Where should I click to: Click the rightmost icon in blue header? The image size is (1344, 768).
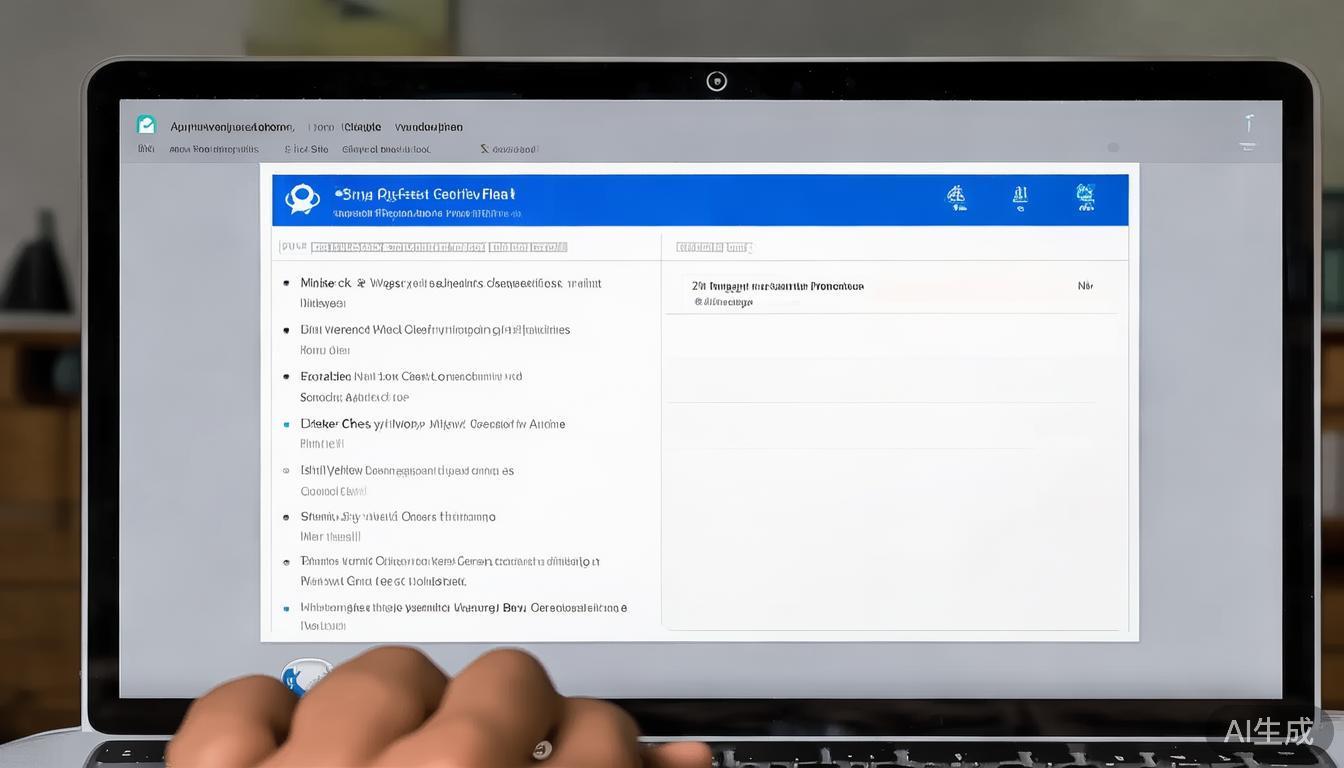pos(1085,197)
